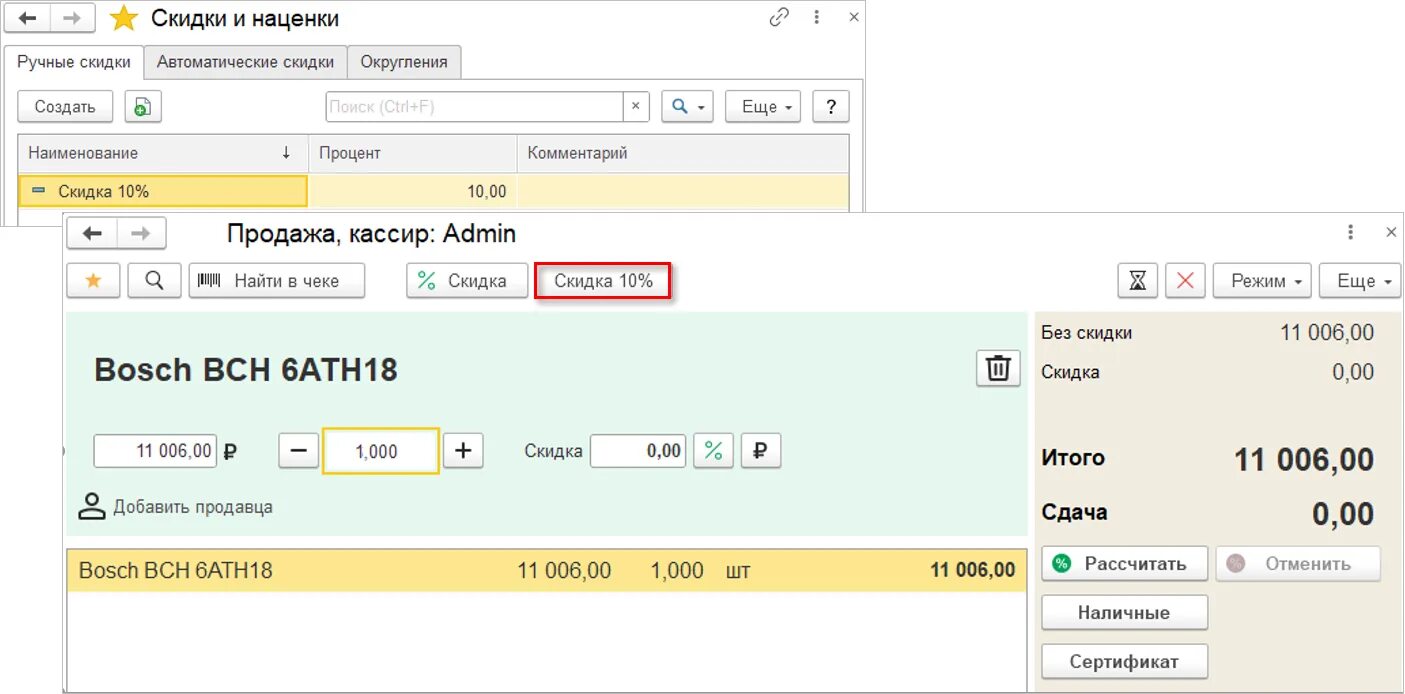Sort by Наименование column header
The height and width of the screenshot is (694, 1405).
(x=163, y=153)
